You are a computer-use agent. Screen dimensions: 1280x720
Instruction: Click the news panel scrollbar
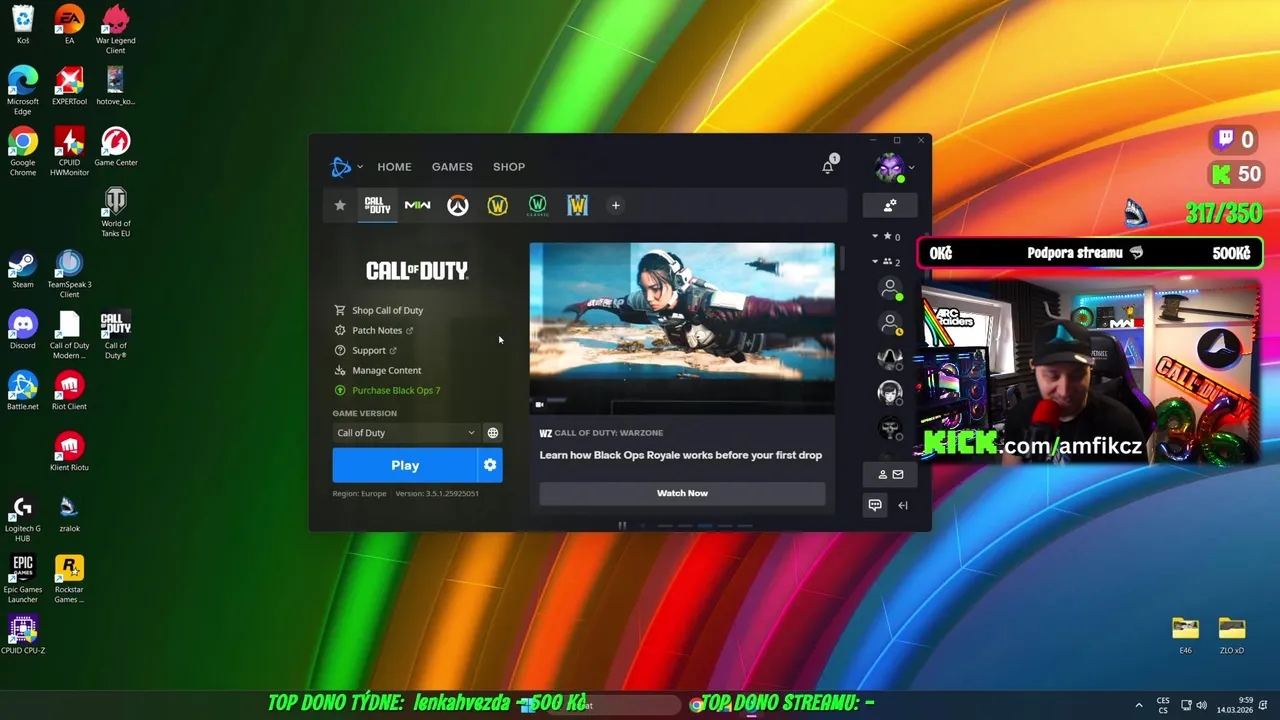[842, 258]
